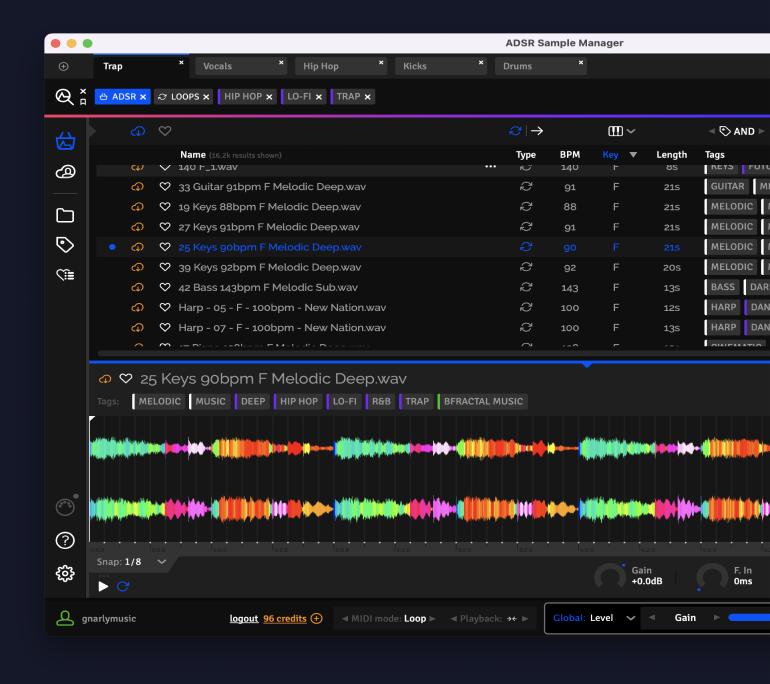Open the folder browser in sidebar
770x684 pixels.
65,215
